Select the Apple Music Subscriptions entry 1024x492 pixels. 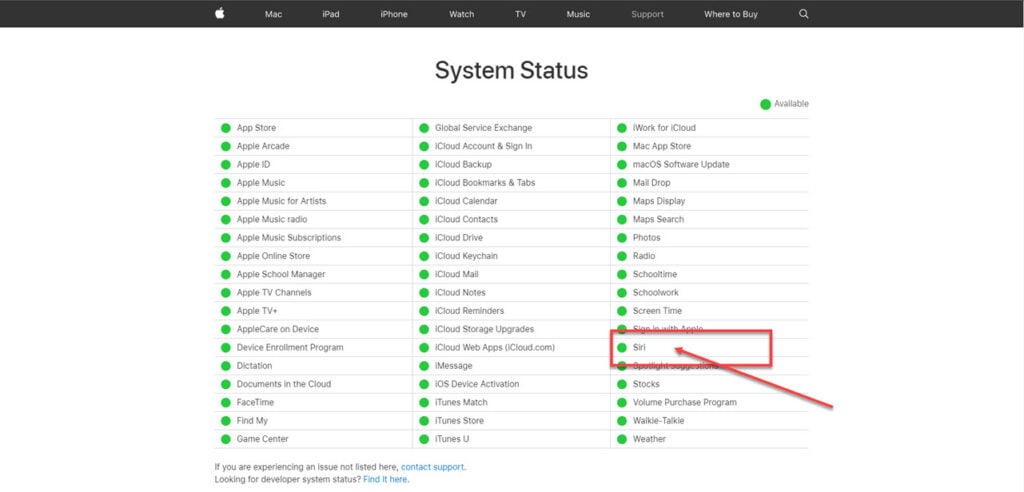tap(289, 238)
